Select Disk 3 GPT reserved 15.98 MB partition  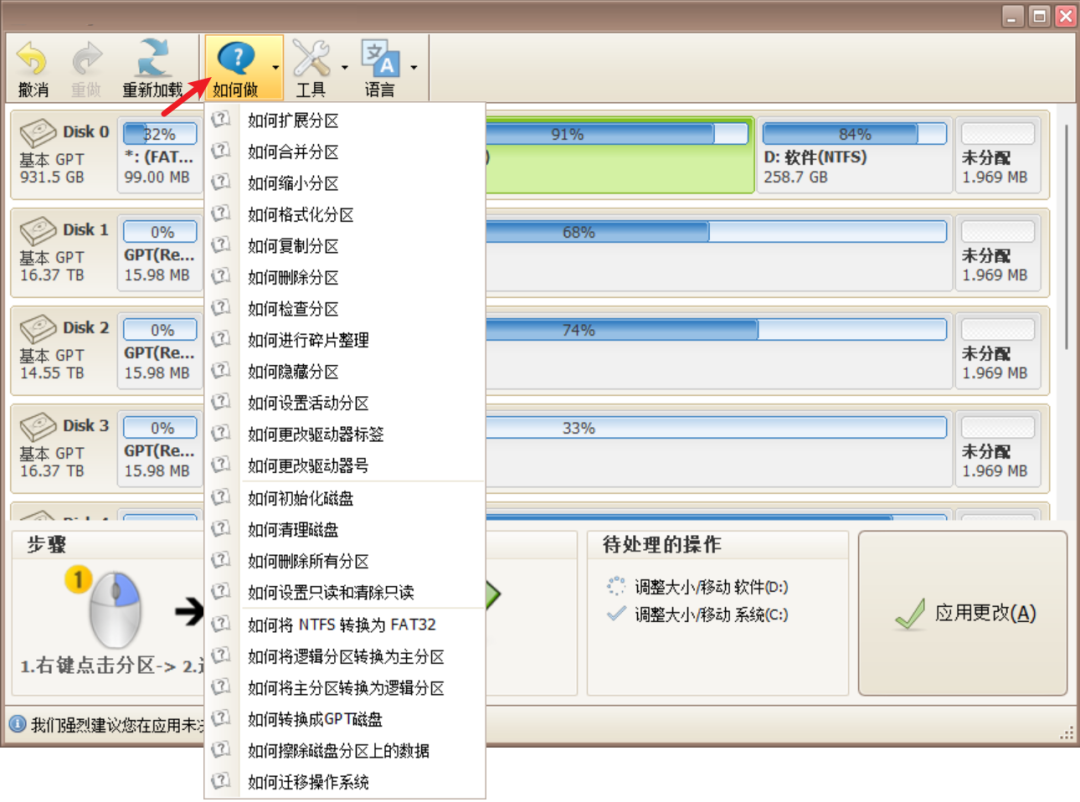(x=160, y=449)
